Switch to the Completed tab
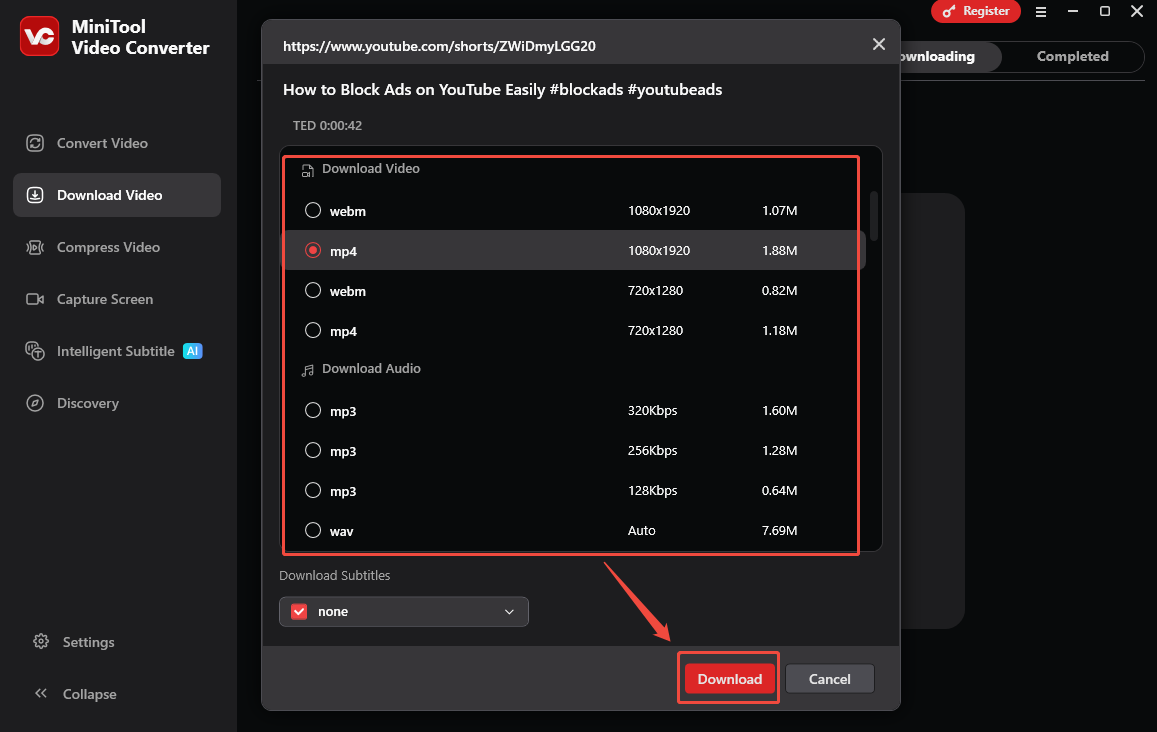This screenshot has height=732, width=1157. 1072,56
